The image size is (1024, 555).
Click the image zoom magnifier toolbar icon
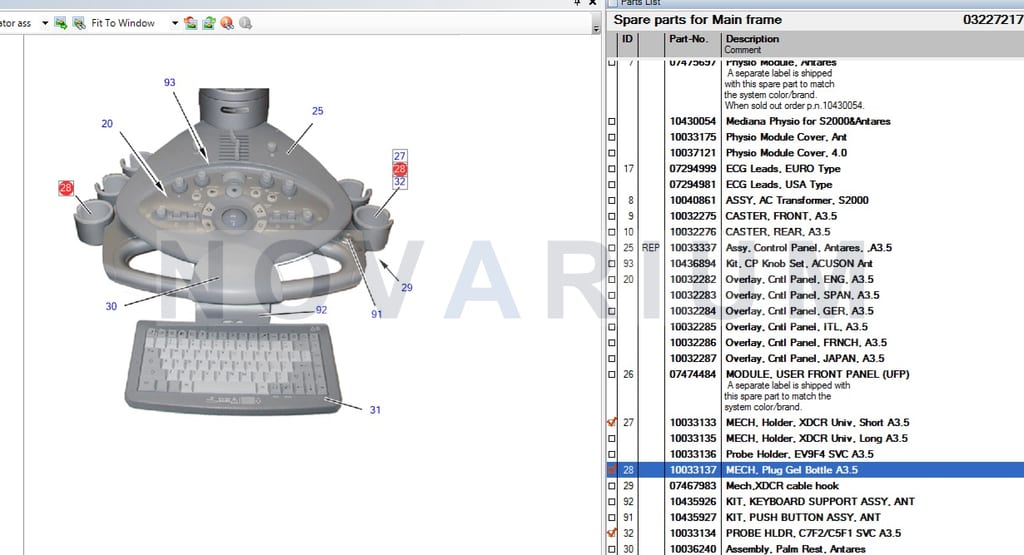[79, 24]
